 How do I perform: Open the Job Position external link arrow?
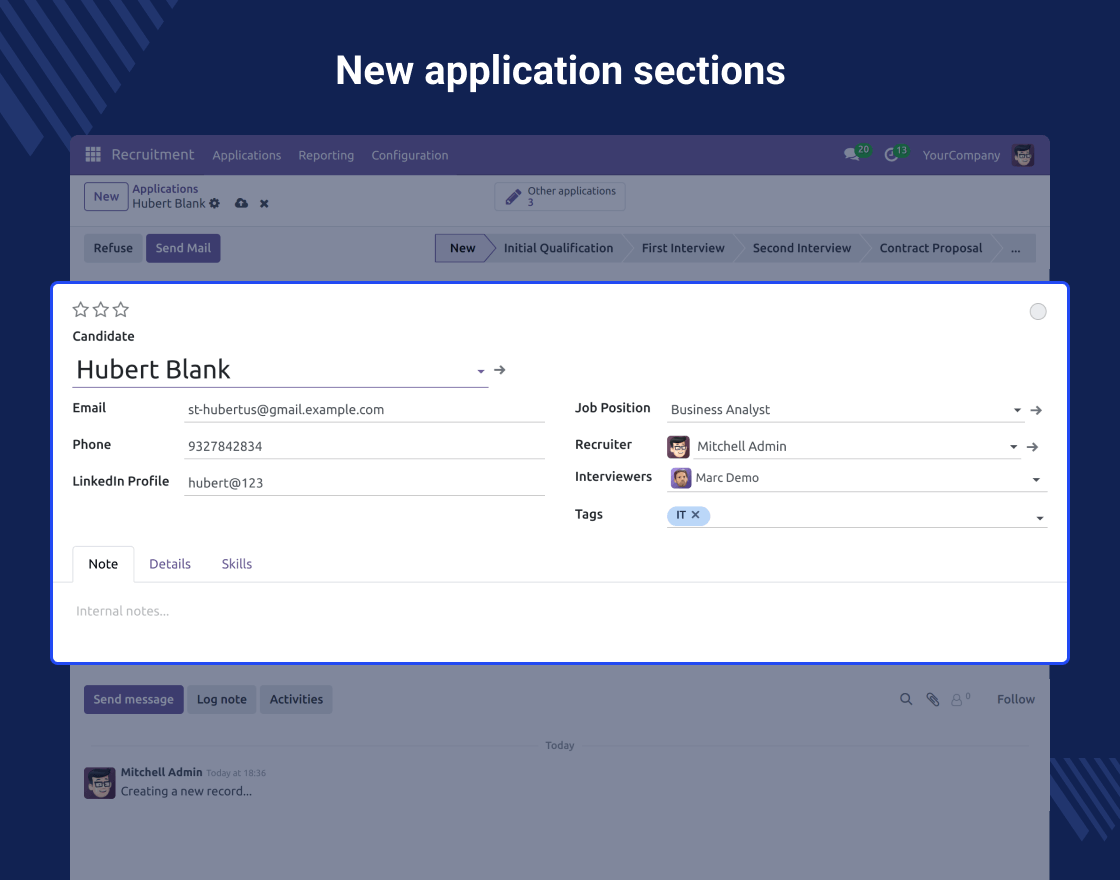[1036, 410]
